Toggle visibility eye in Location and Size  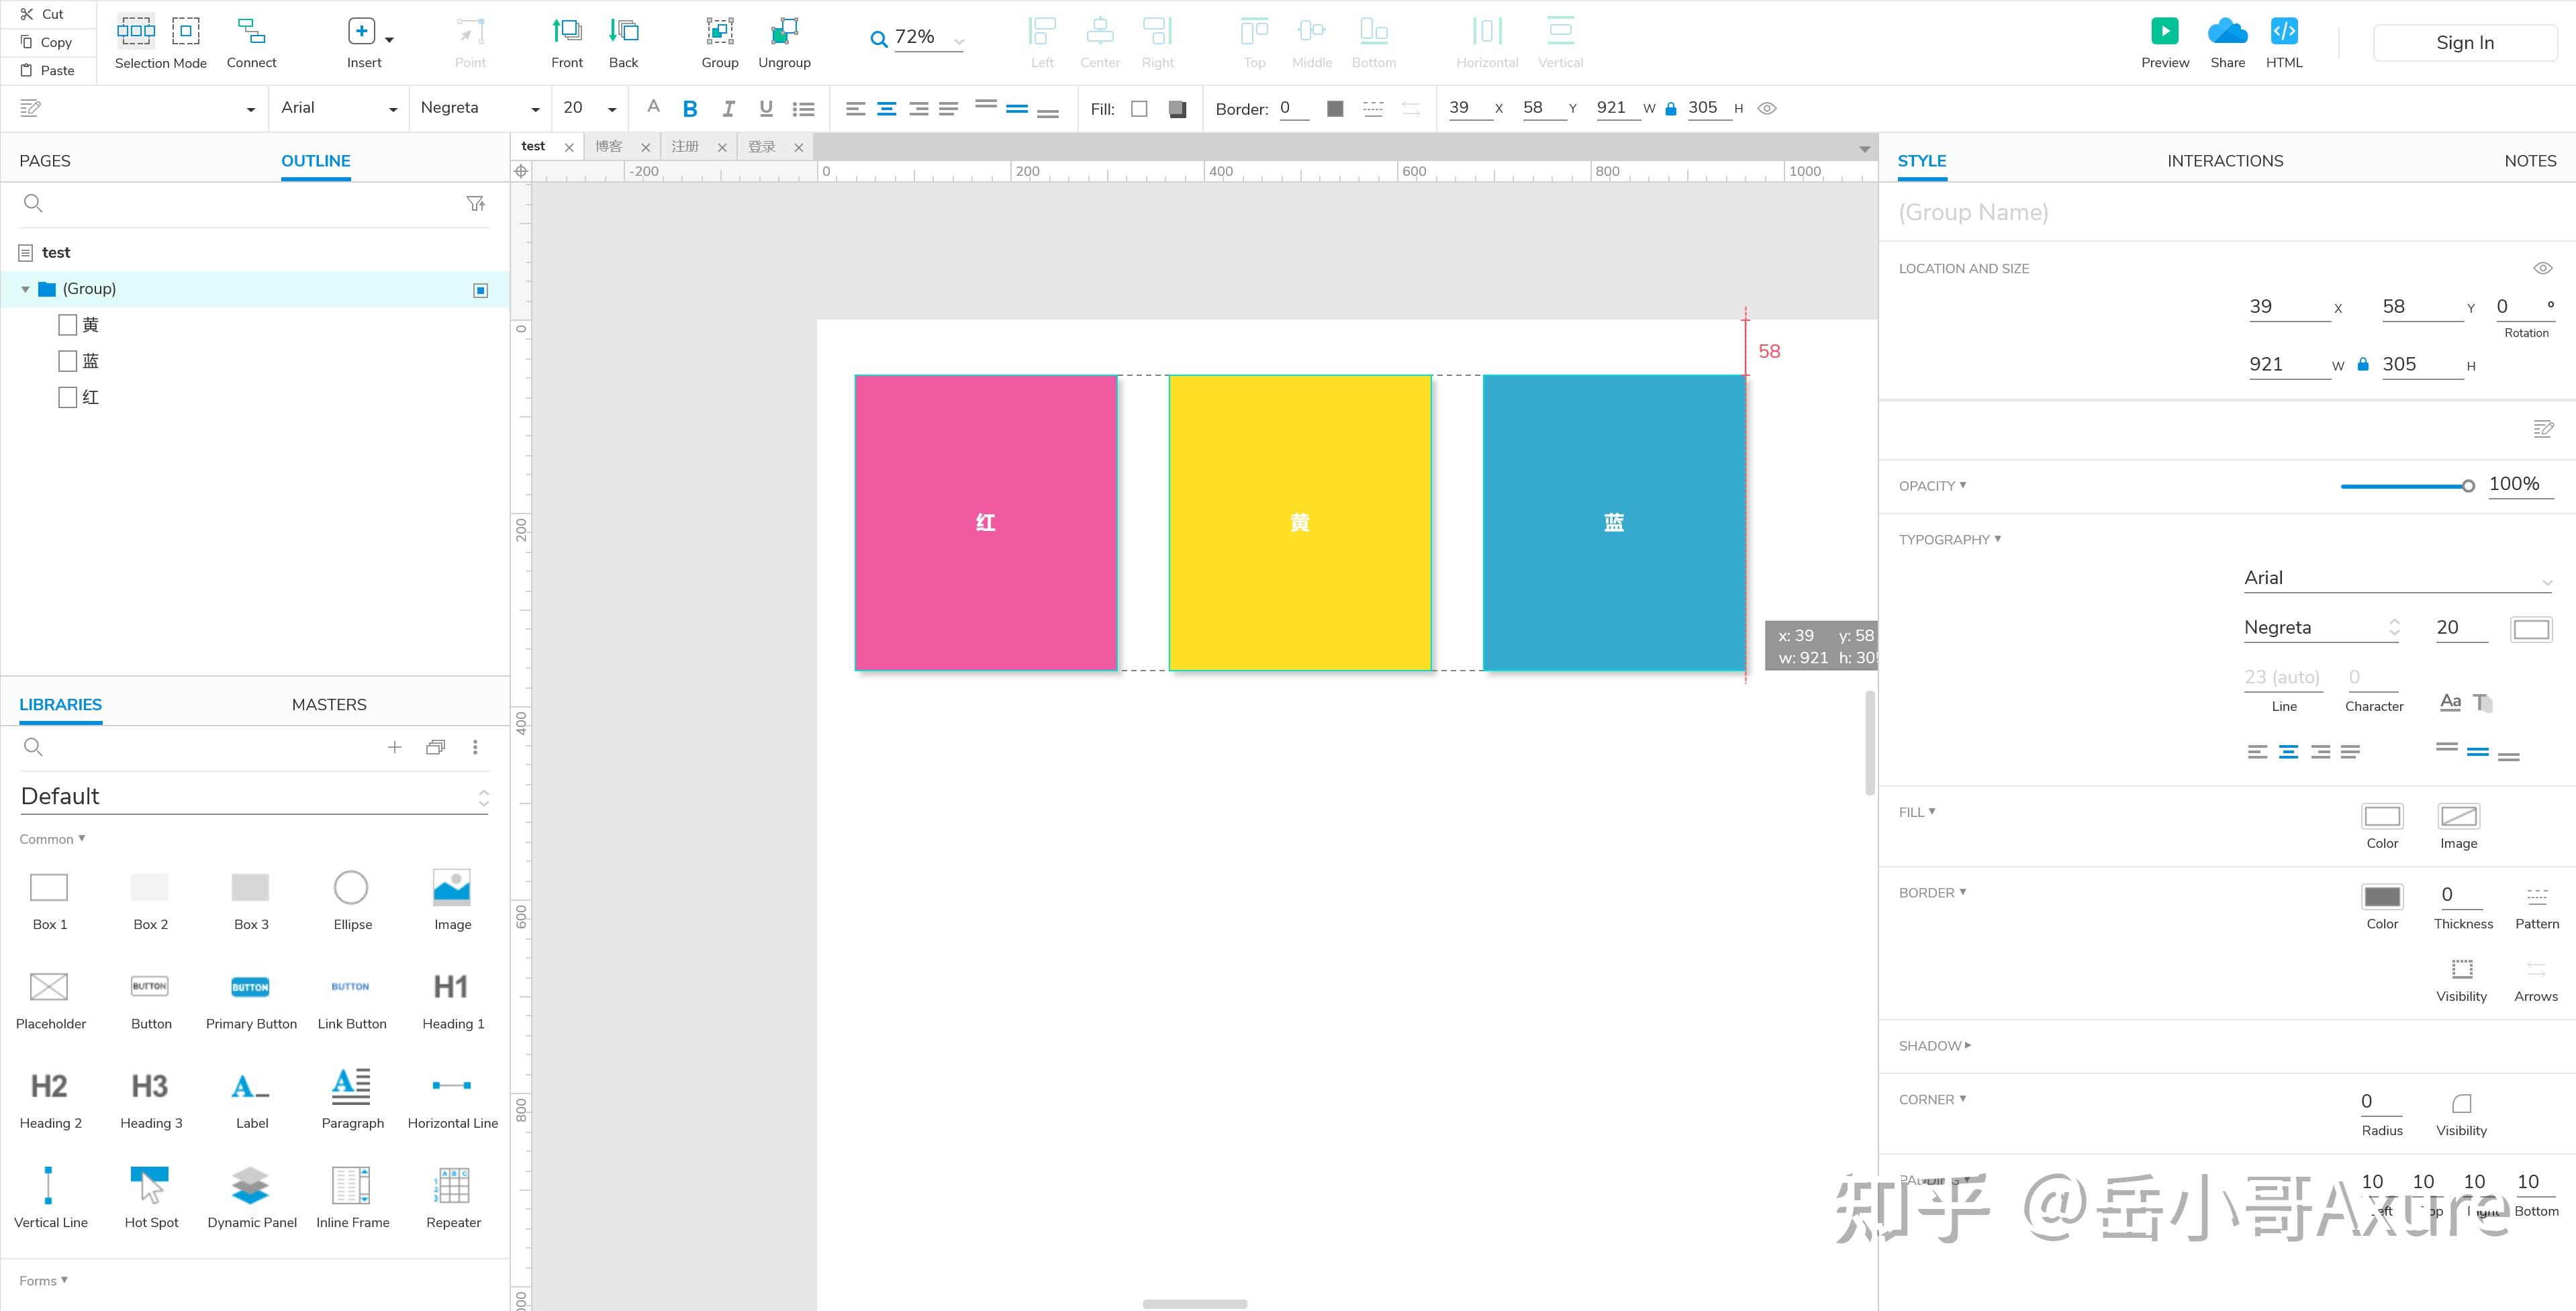click(2543, 268)
